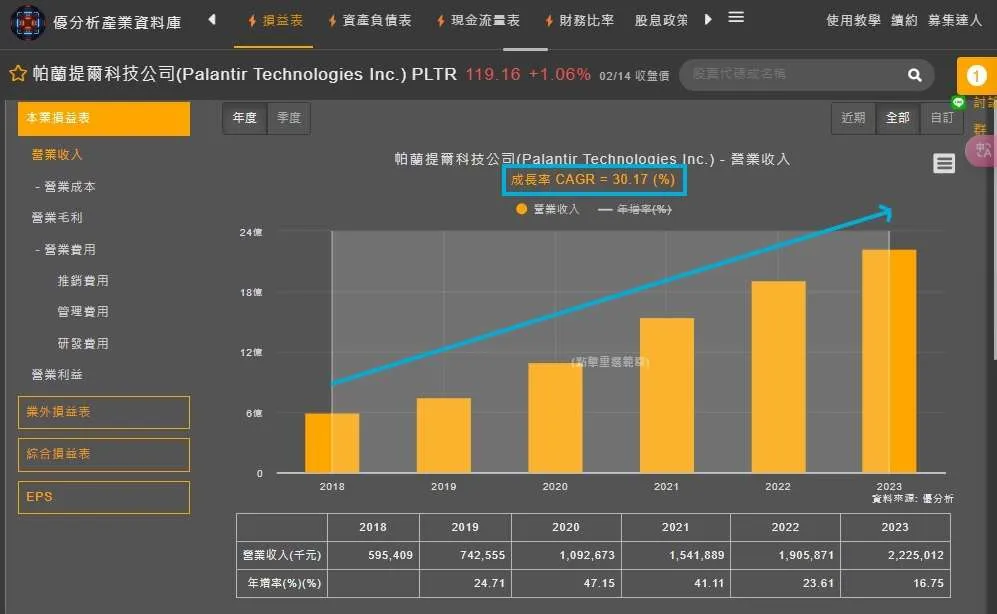Open chart context menu icon
Screen dimensions: 997x614
pyautogui.click(x=944, y=163)
